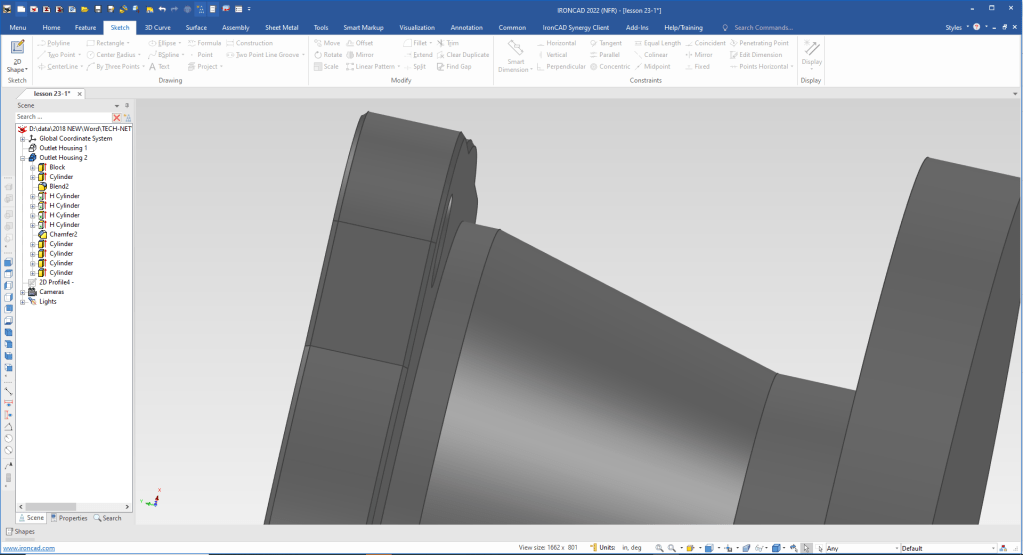Expand the Cameras tree node
This screenshot has width=1023, height=555.
point(22,292)
